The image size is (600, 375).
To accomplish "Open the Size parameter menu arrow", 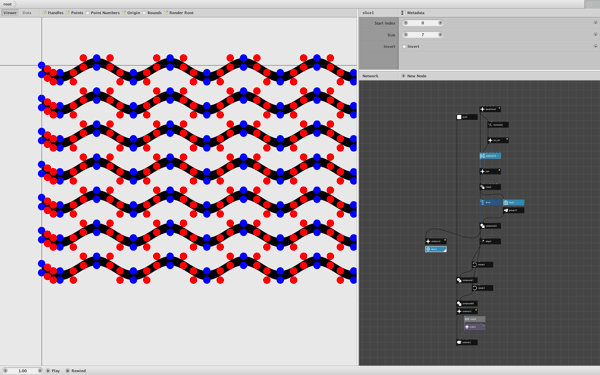I will 595,35.
